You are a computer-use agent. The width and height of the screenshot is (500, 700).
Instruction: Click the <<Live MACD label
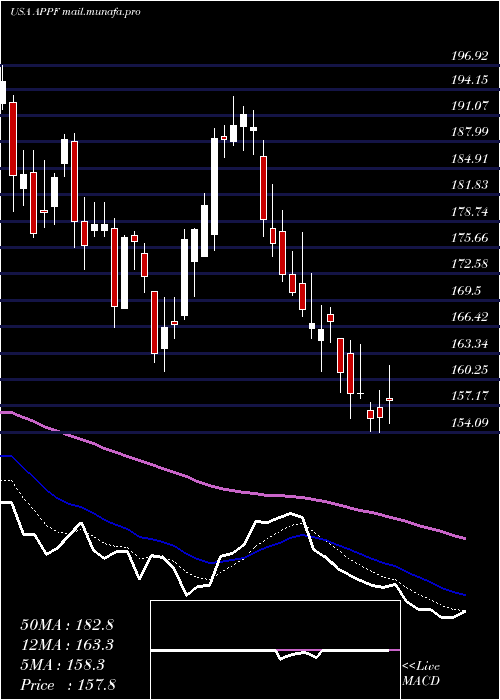point(421,674)
